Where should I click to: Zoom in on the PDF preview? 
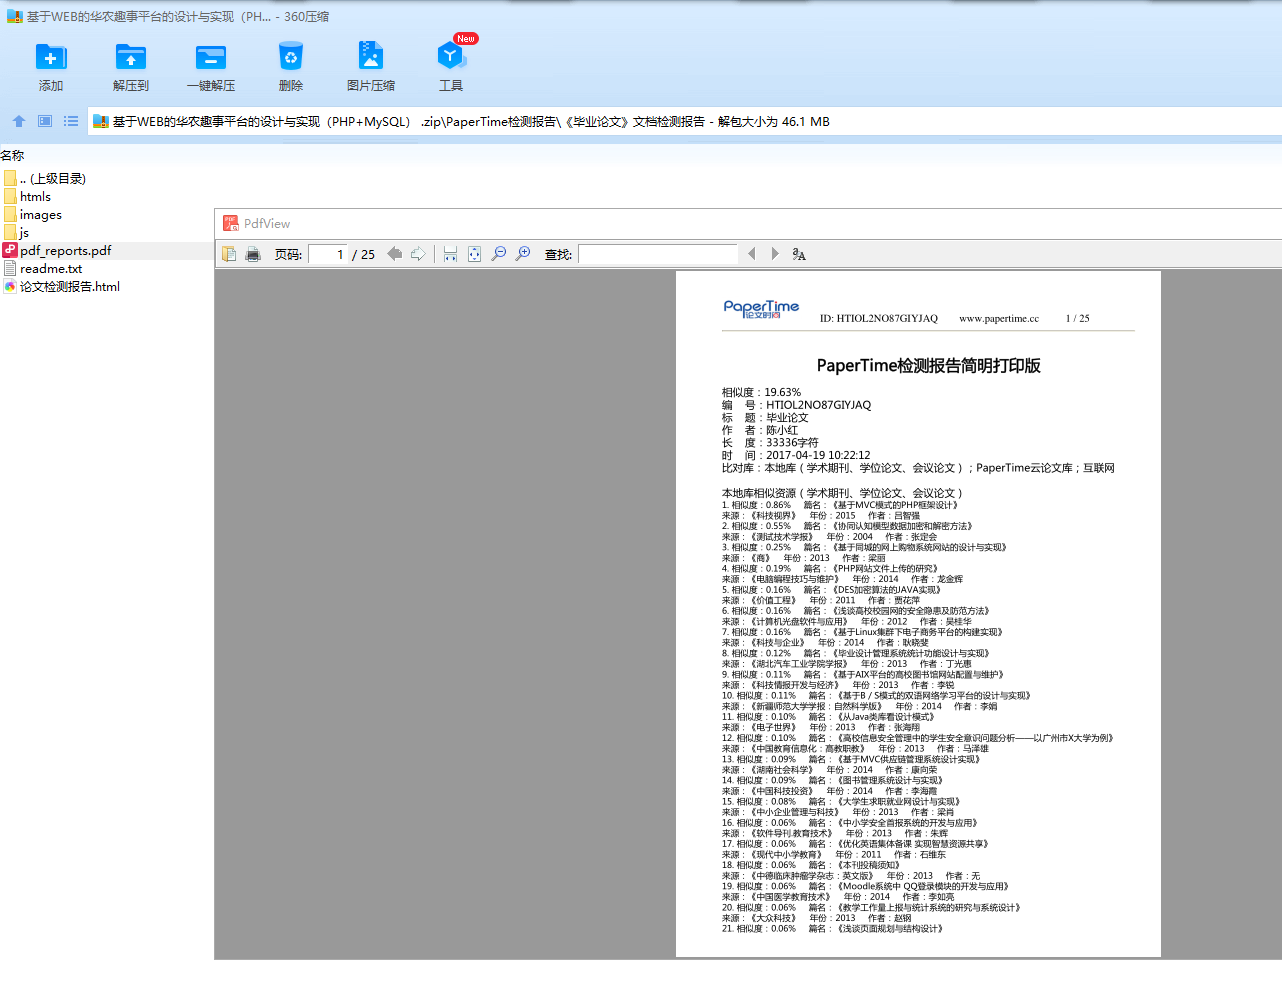click(x=523, y=254)
